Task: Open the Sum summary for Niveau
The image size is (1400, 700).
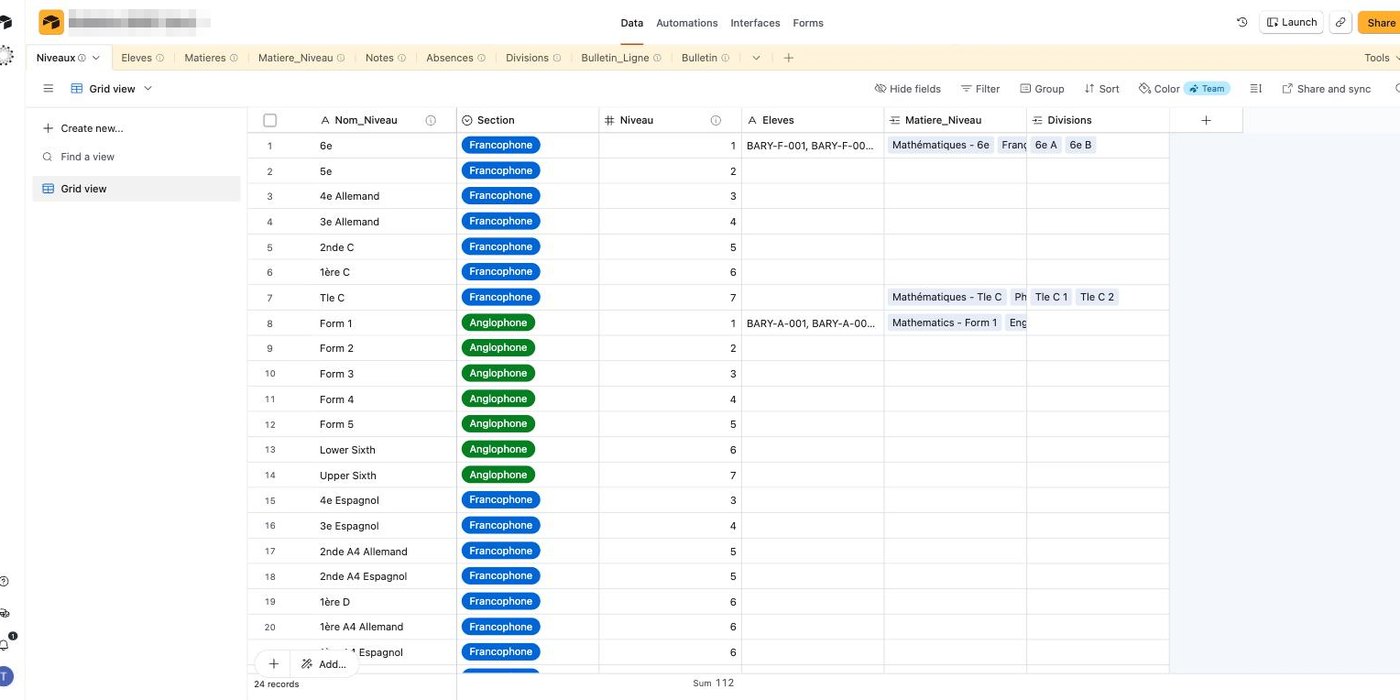Action: coord(713,683)
